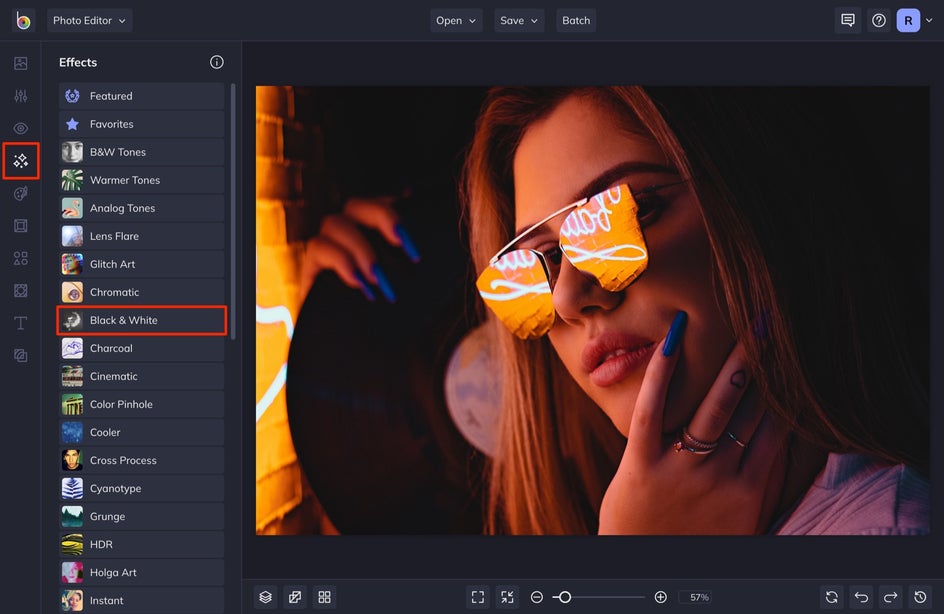Viewport: 944px width, 614px height.
Task: Open the Textures sidebar icon
Action: tap(20, 291)
